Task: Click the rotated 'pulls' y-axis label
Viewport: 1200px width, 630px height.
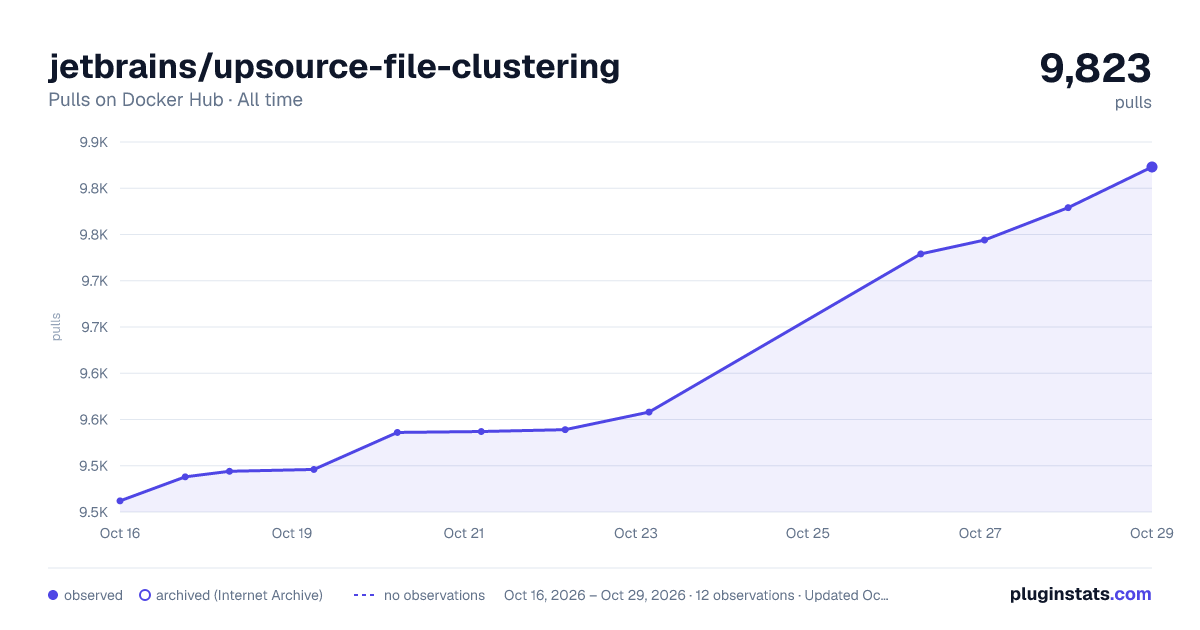Action: pyautogui.click(x=56, y=327)
